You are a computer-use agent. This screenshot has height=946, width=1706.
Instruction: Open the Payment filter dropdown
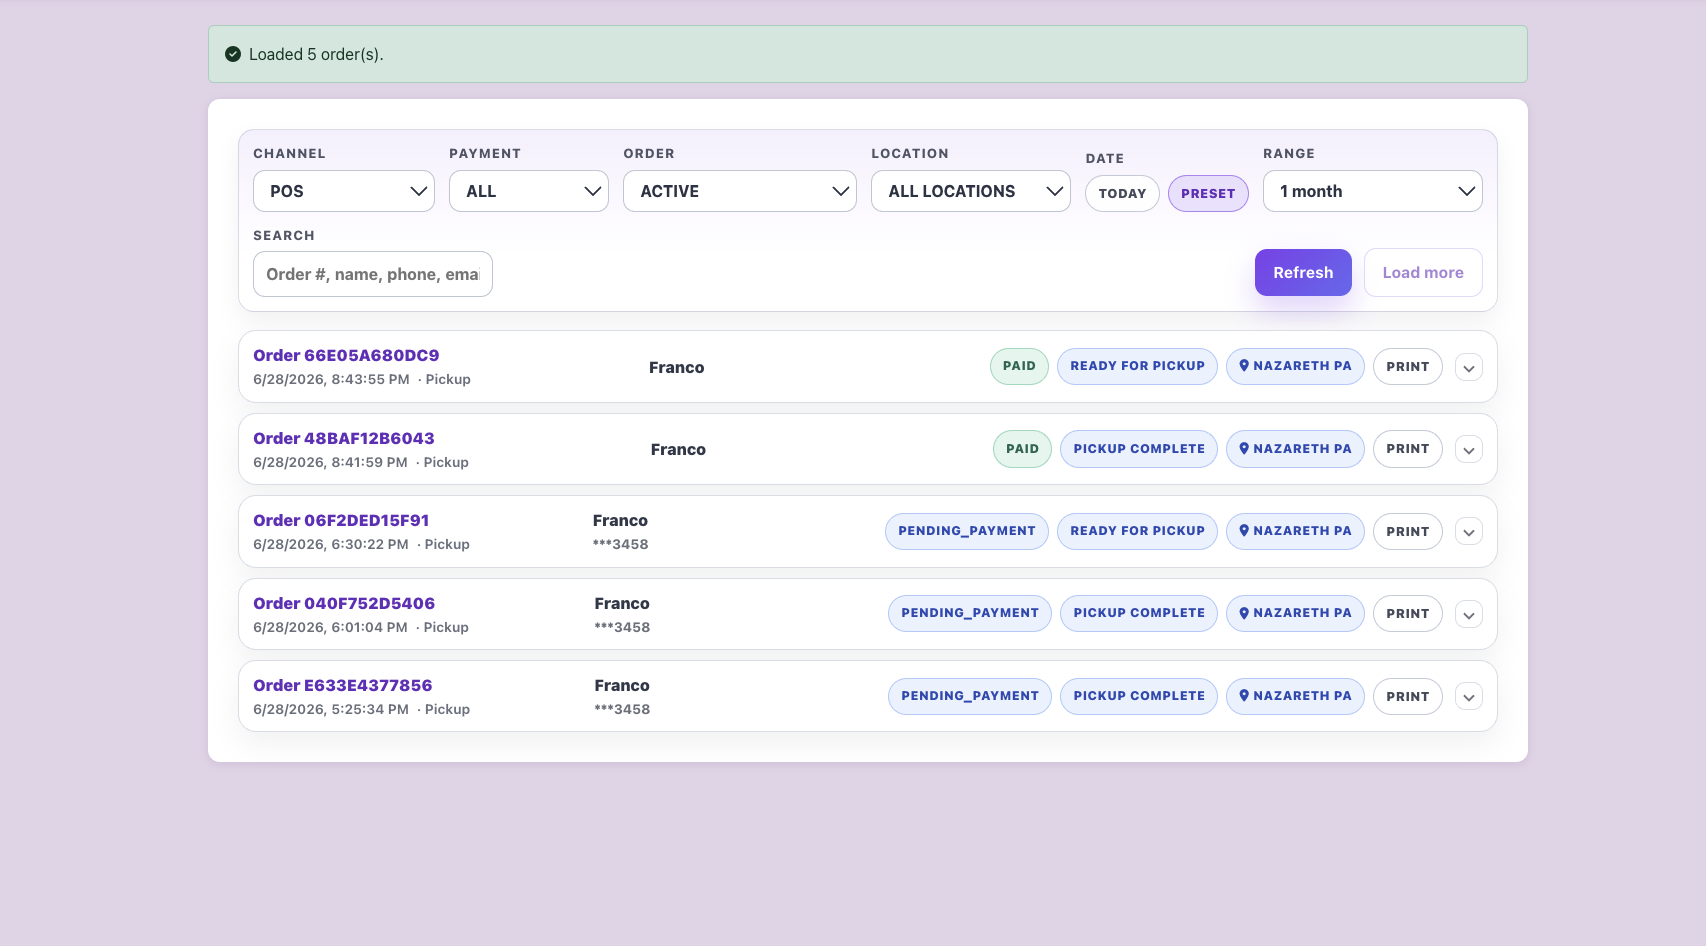point(529,191)
